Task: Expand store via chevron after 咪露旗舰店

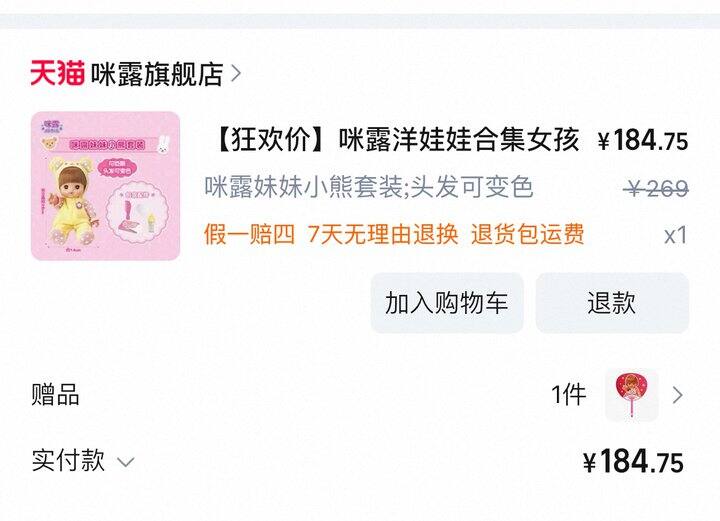Action: (236, 73)
